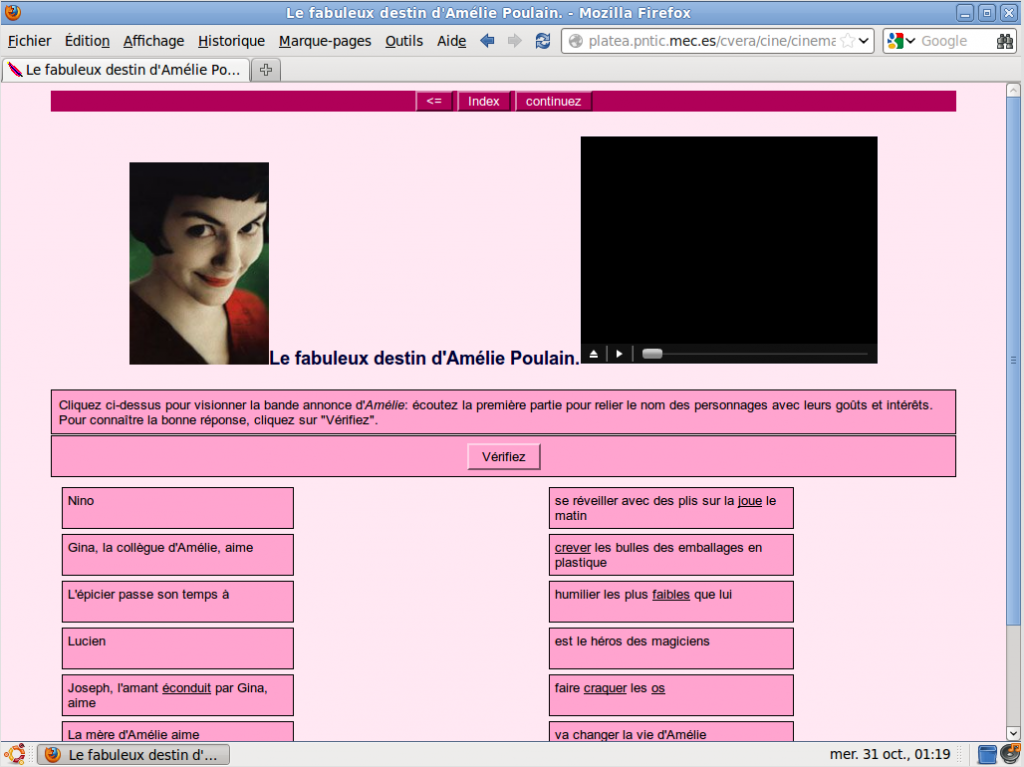The height and width of the screenshot is (767, 1024).
Task: Reload the current page
Action: pyautogui.click(x=542, y=41)
